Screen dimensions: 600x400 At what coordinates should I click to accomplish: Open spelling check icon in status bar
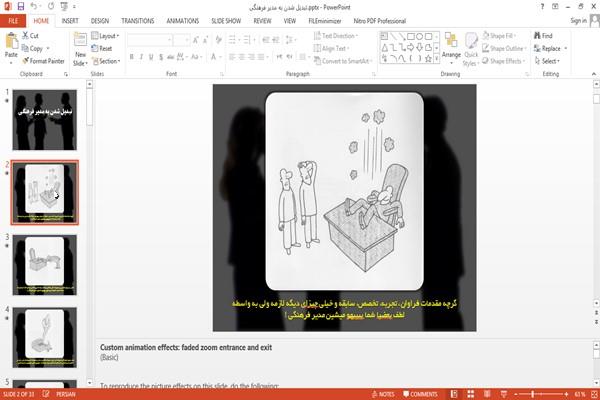pos(46,394)
